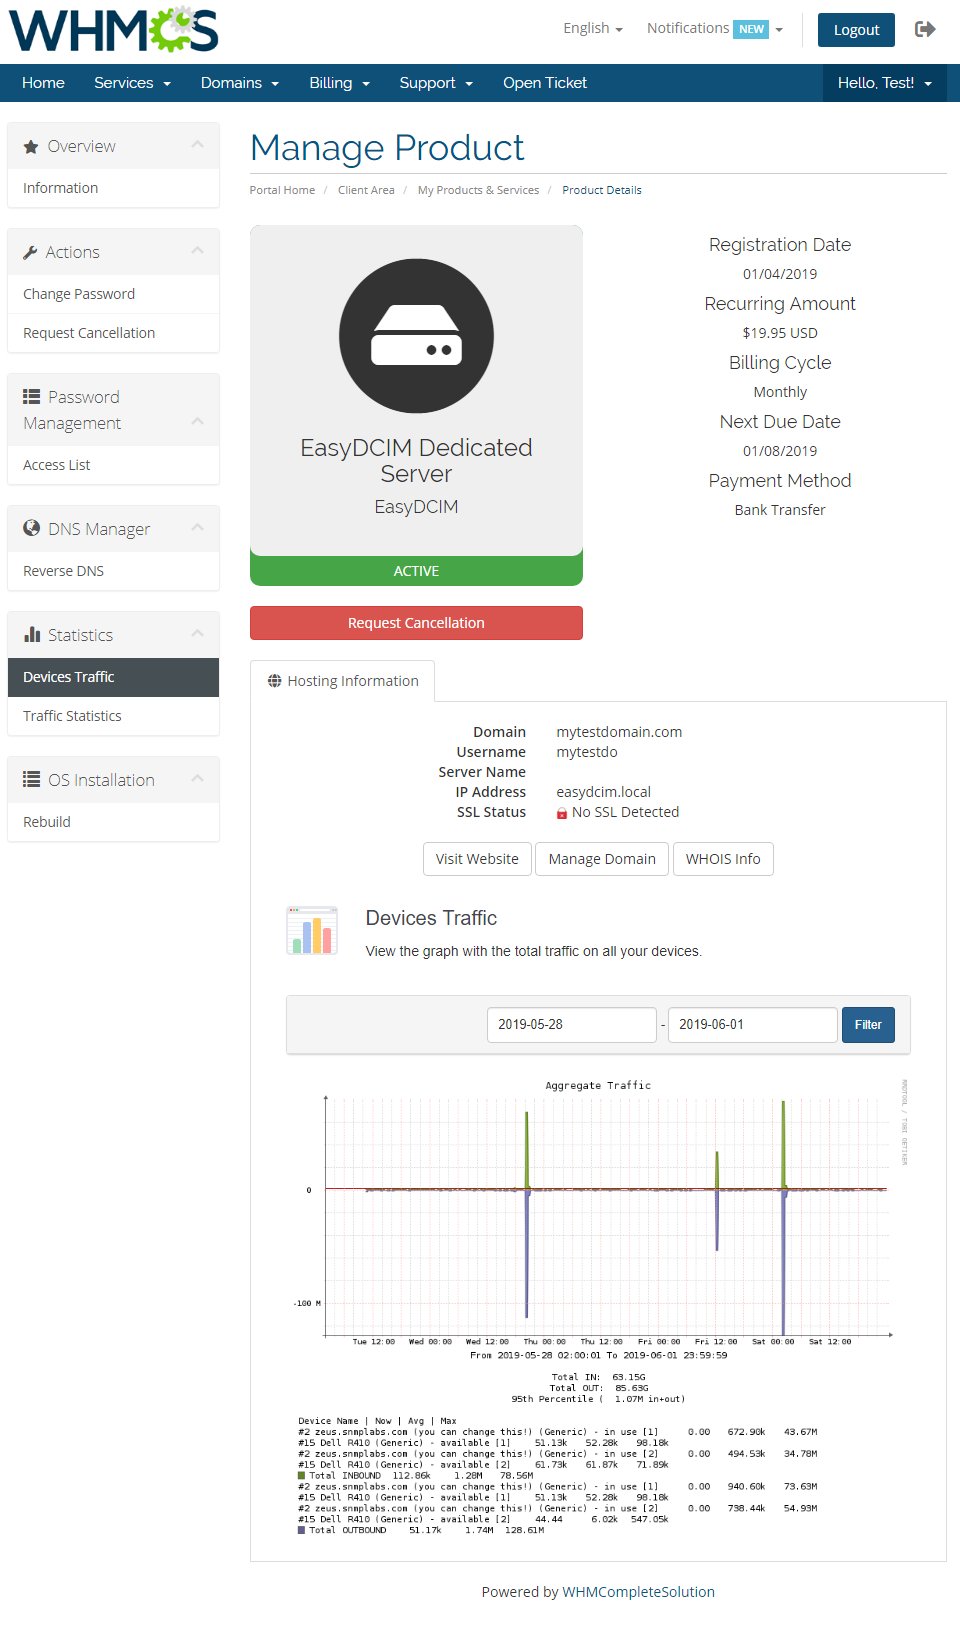Open Reverse DNS in the sidebar

pyautogui.click(x=113, y=571)
